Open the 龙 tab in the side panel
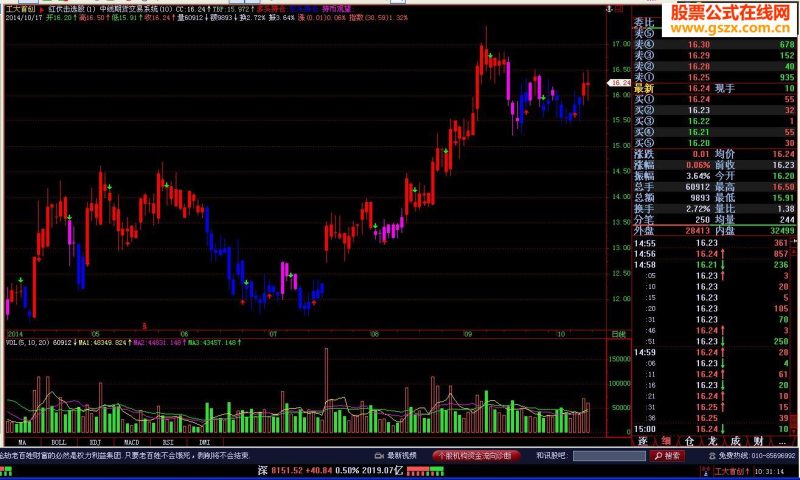 [712, 441]
